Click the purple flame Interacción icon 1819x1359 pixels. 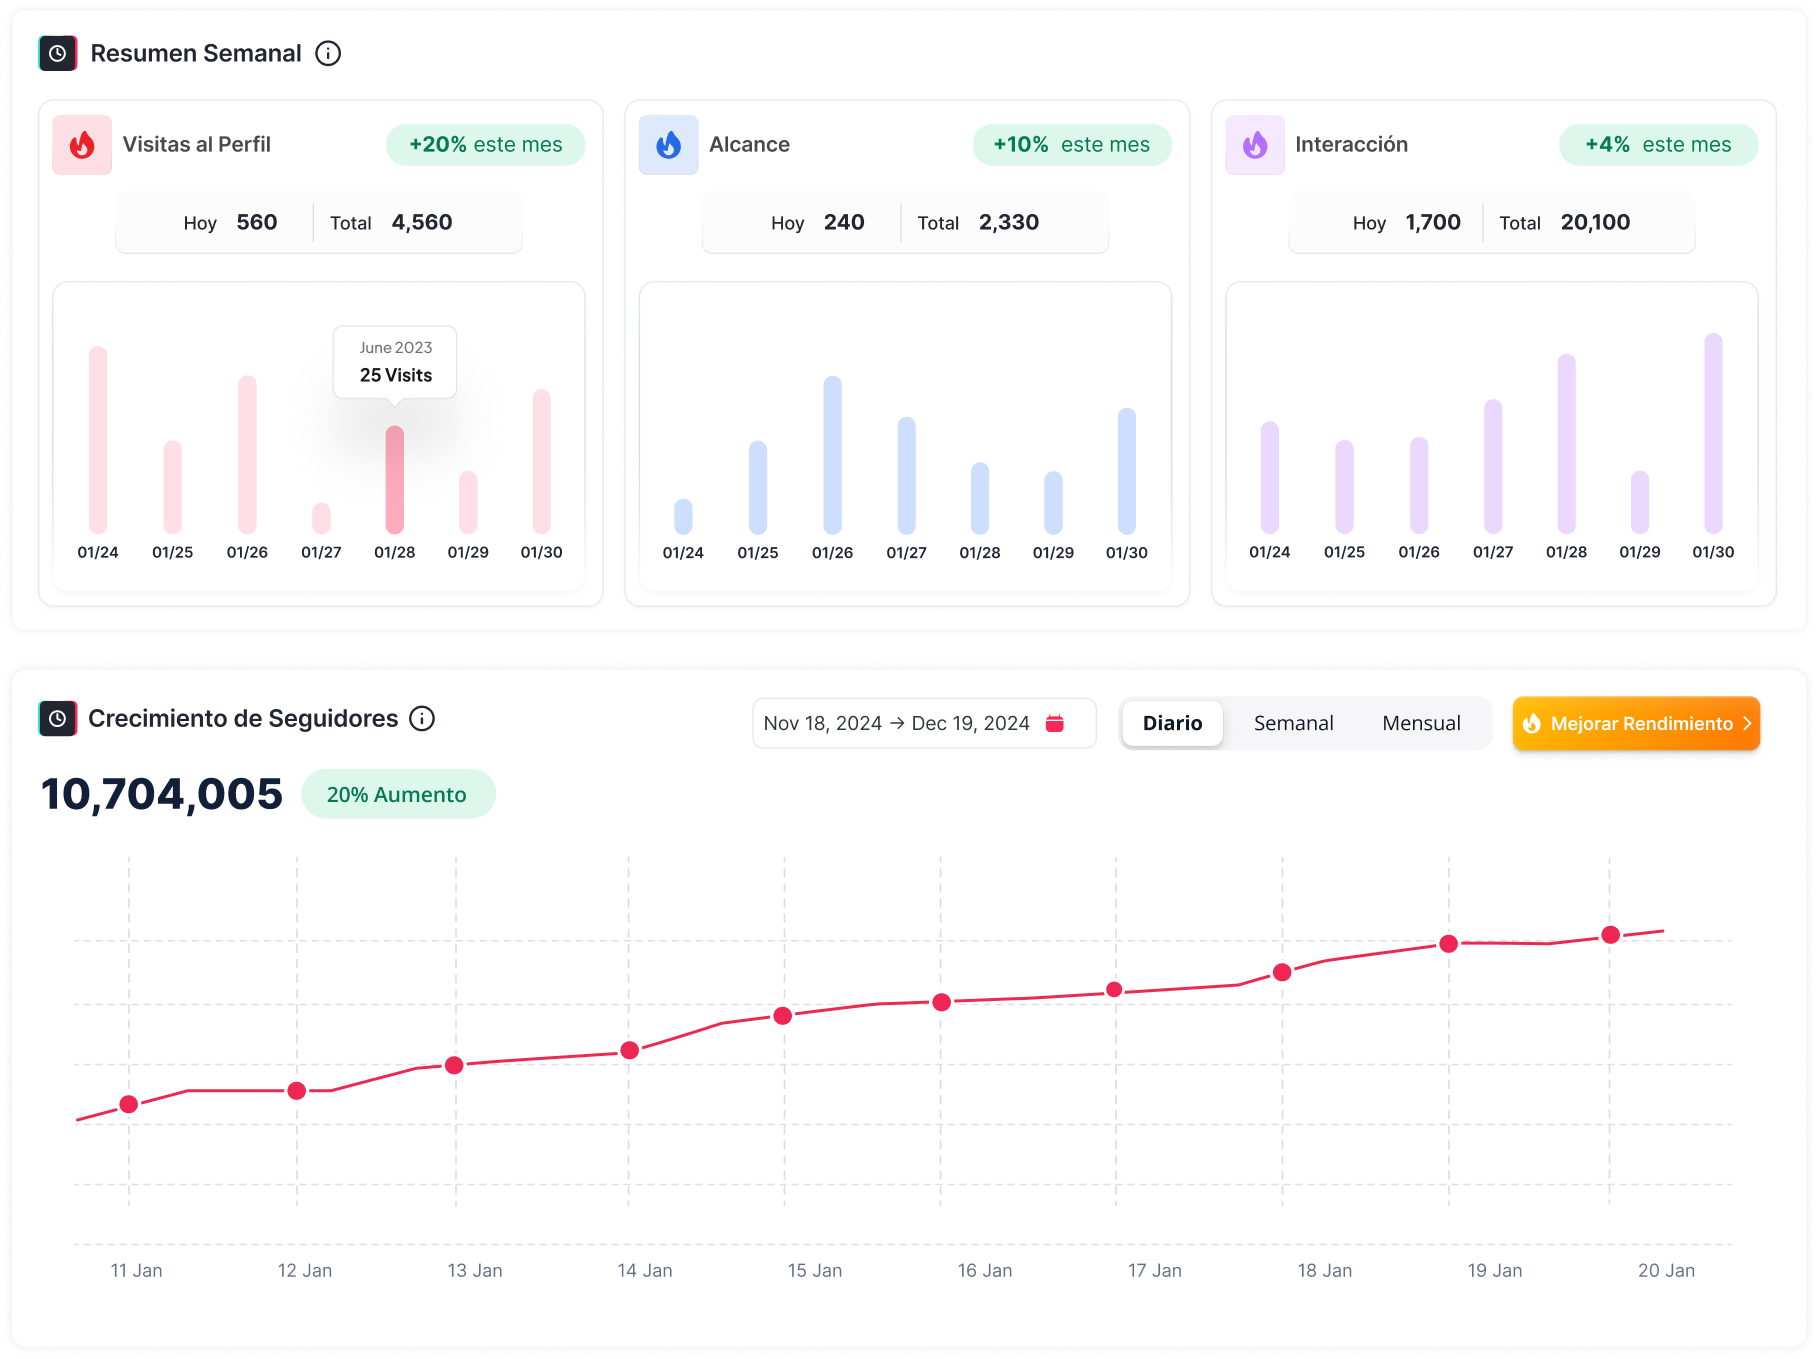1254,145
